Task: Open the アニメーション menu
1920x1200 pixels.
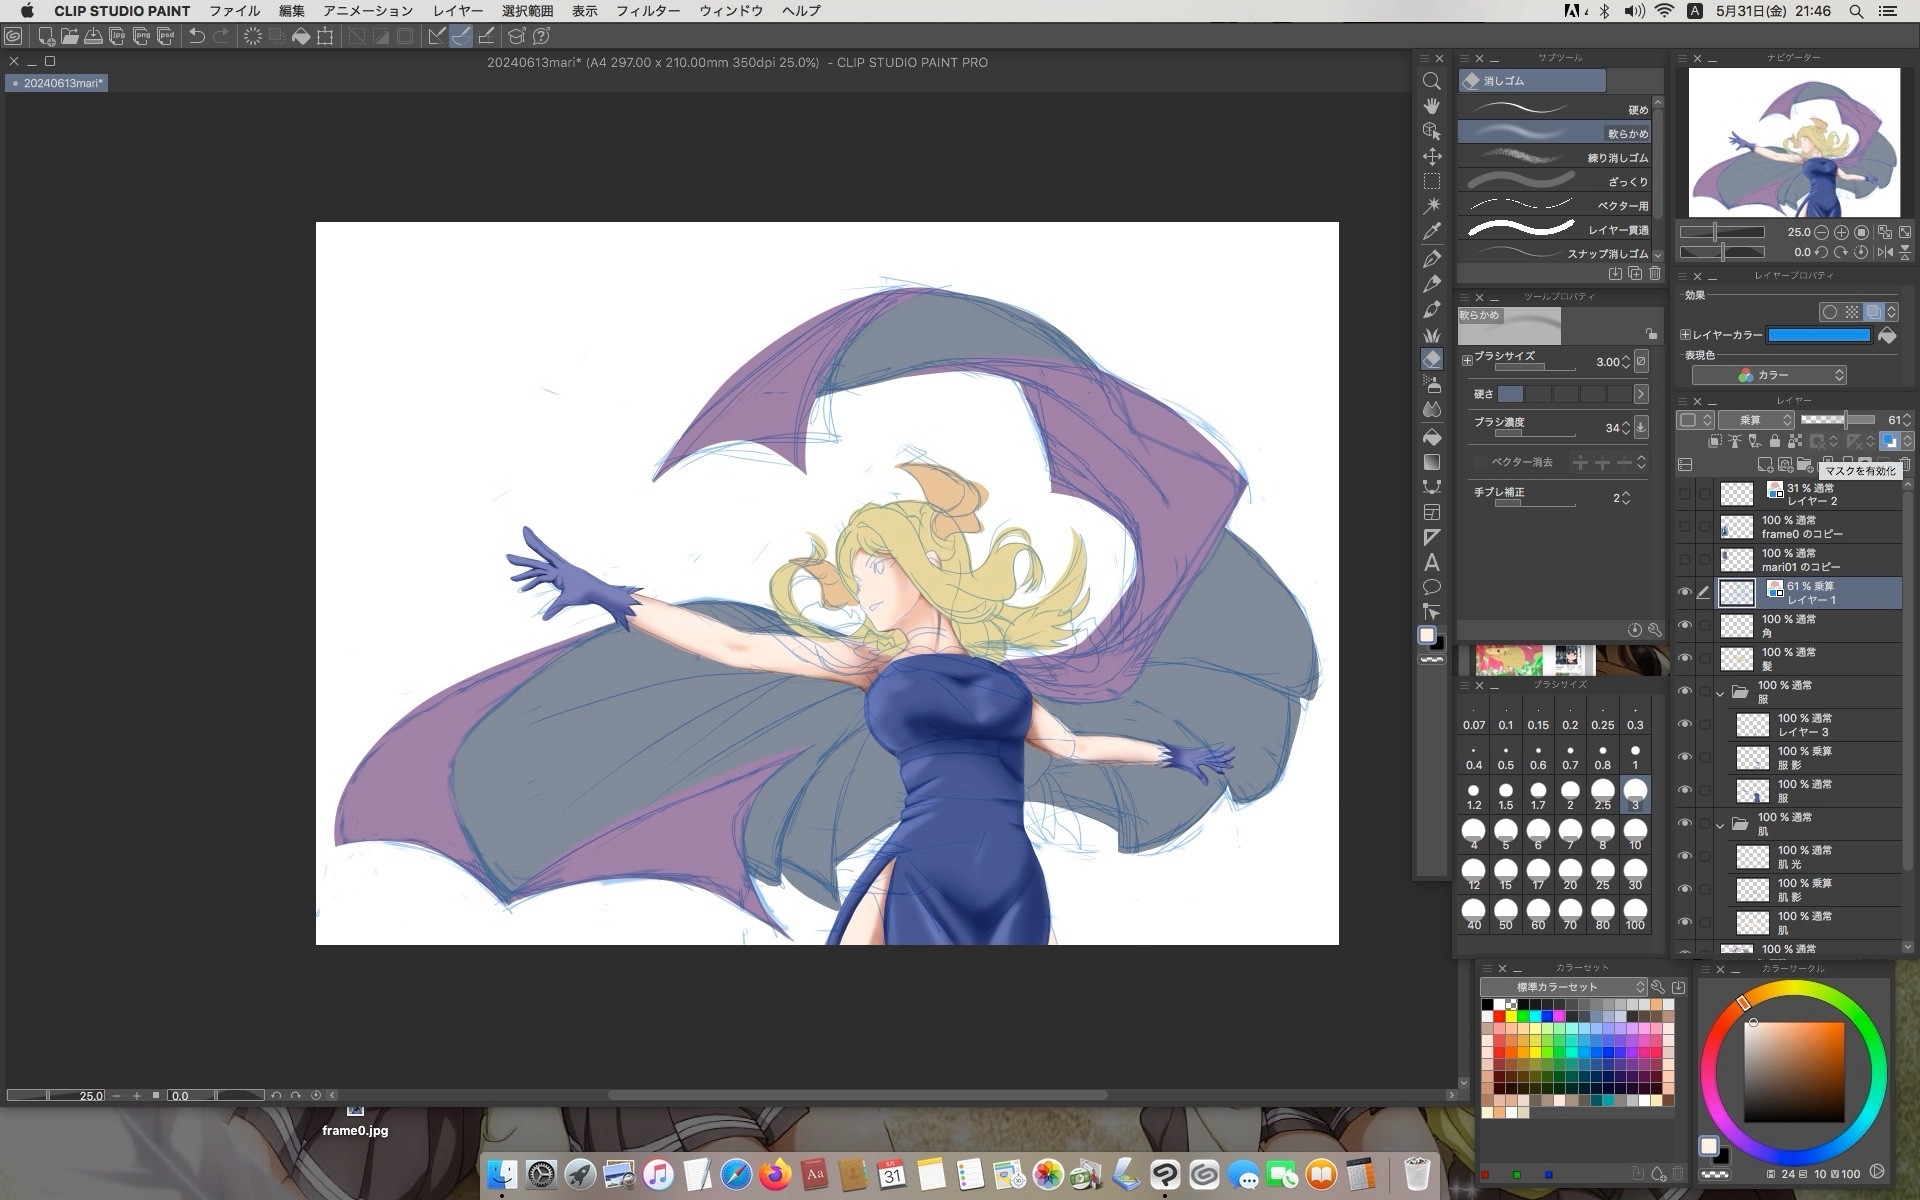Action: tap(367, 11)
